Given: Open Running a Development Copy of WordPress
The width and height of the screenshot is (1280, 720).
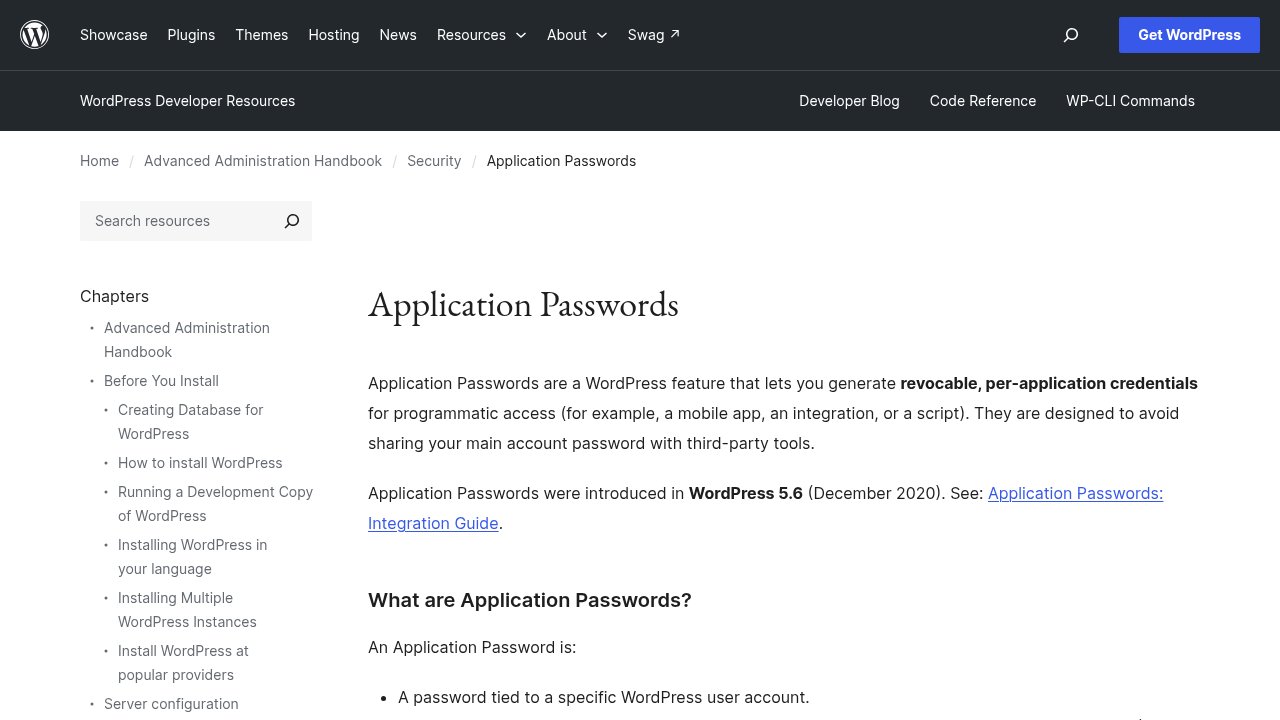Looking at the screenshot, I should click(215, 504).
